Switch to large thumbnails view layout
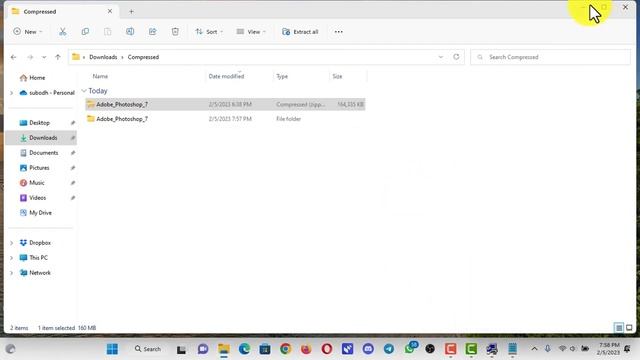Viewport: 640px width, 360px height. pyautogui.click(x=629, y=328)
